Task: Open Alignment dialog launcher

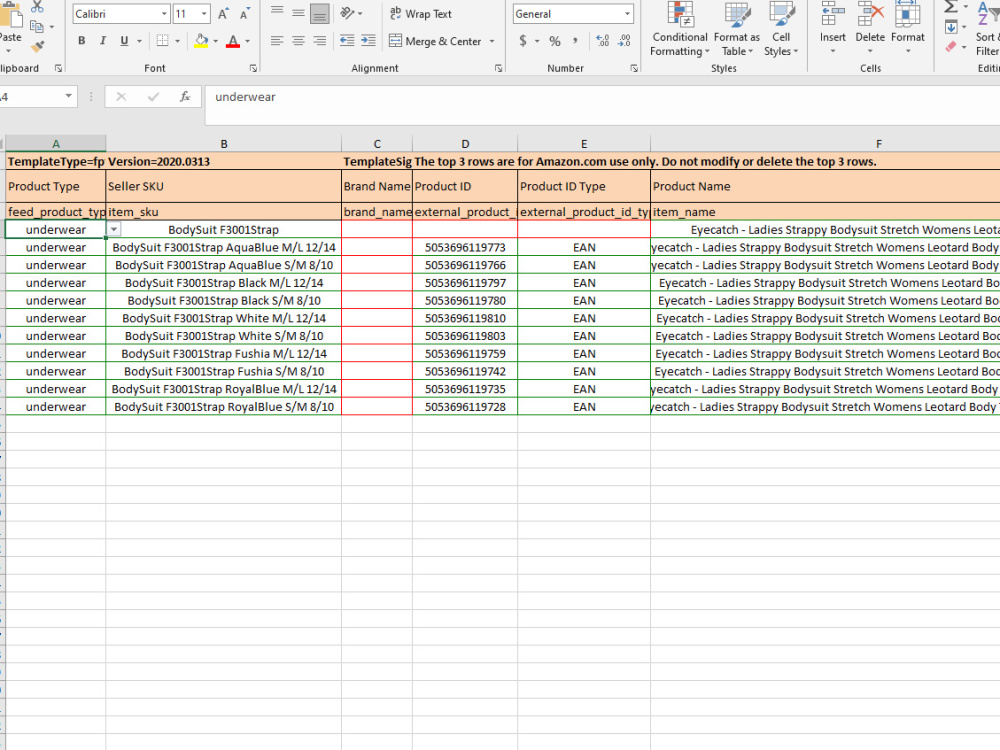Action: [498, 68]
